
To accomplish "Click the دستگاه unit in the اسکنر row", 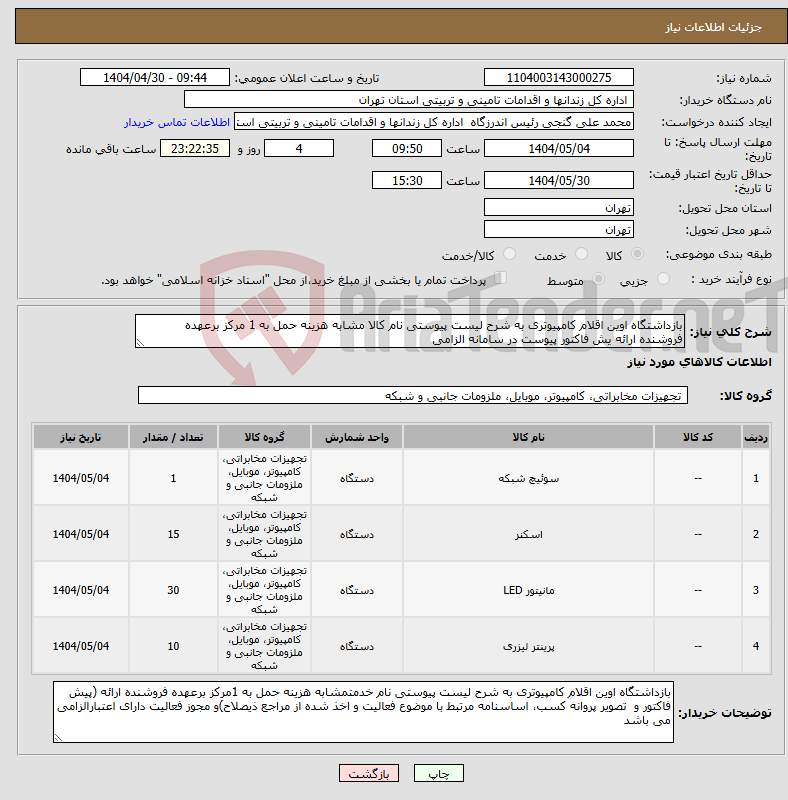I will tap(357, 534).
